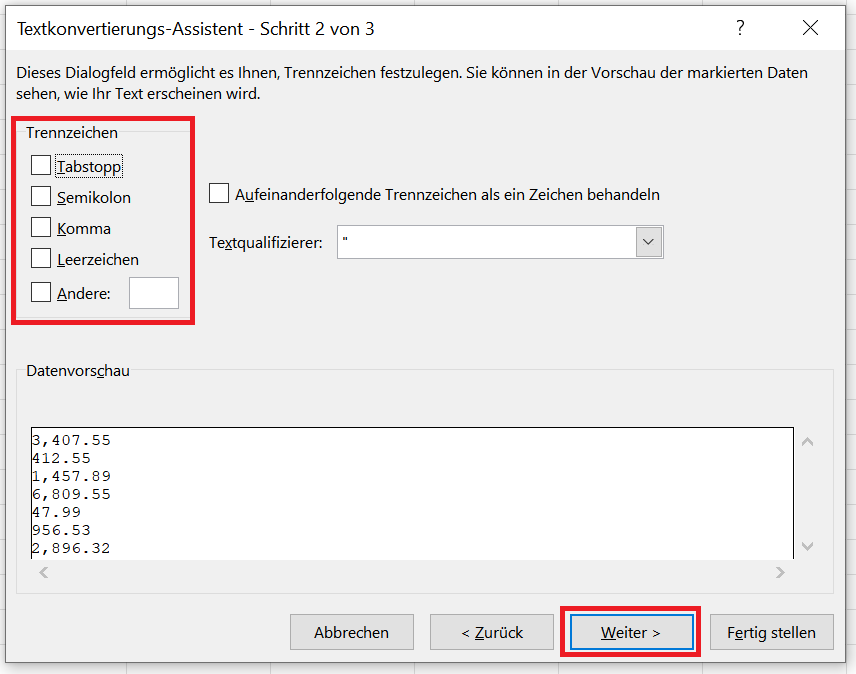Image resolution: width=856 pixels, height=674 pixels.
Task: Tick the Komma checkbox
Action: click(41, 228)
